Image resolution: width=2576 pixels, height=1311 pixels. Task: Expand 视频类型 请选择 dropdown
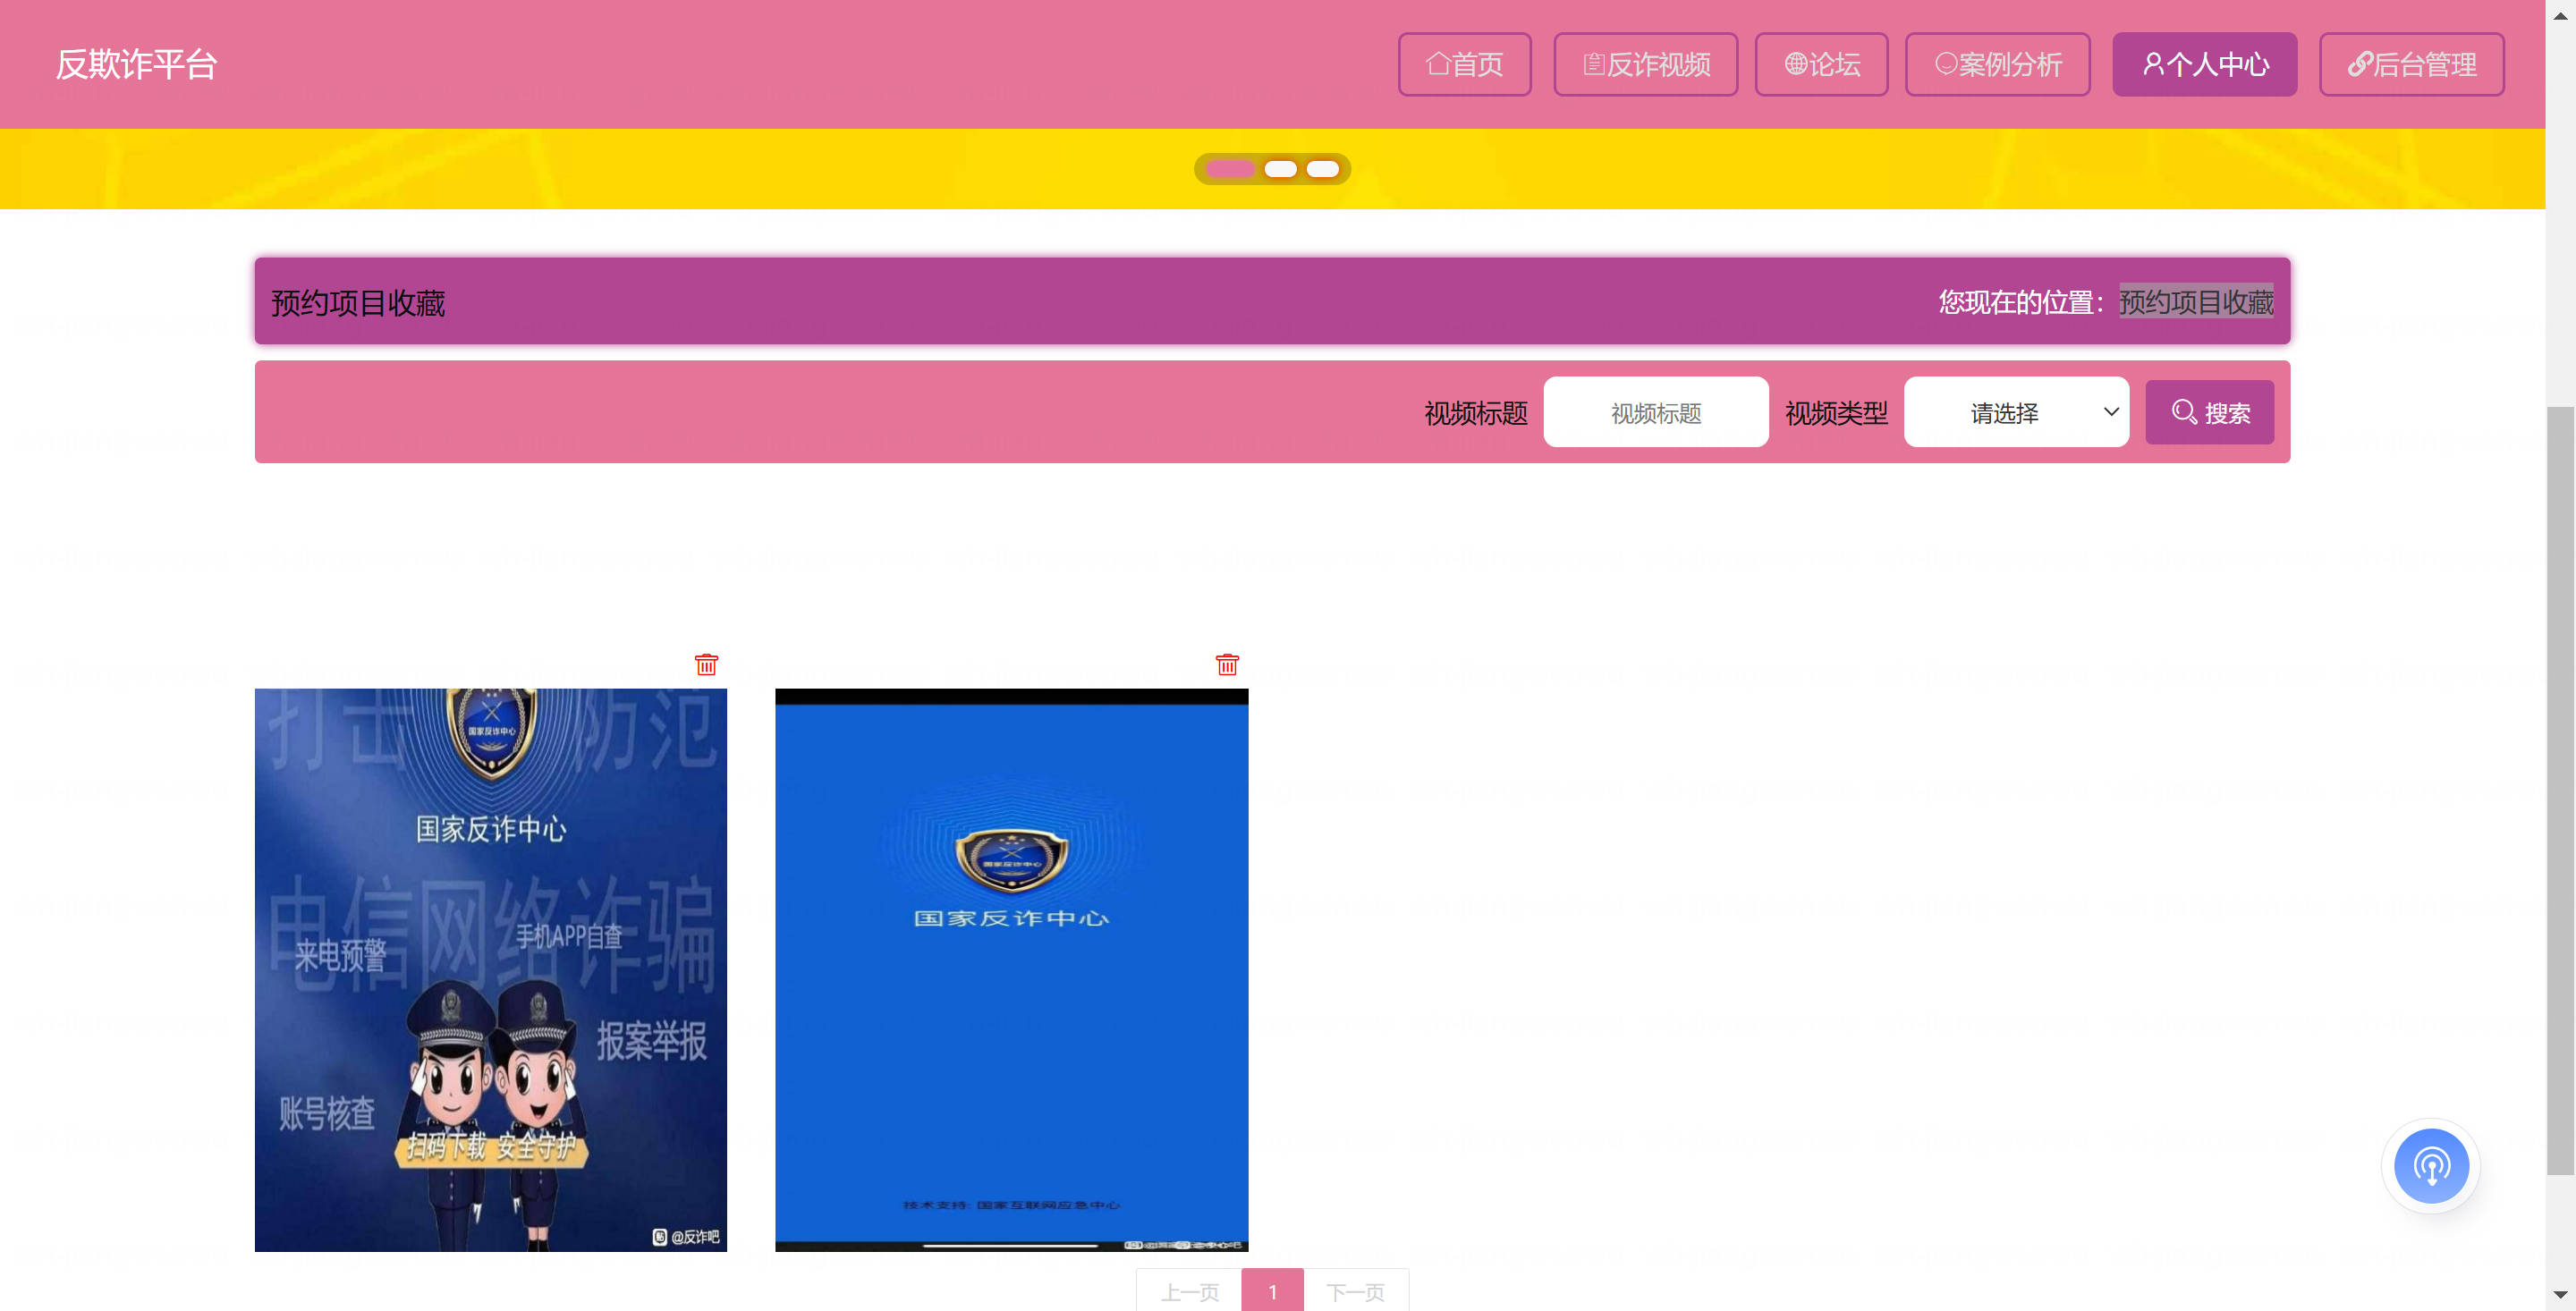coord(2004,412)
